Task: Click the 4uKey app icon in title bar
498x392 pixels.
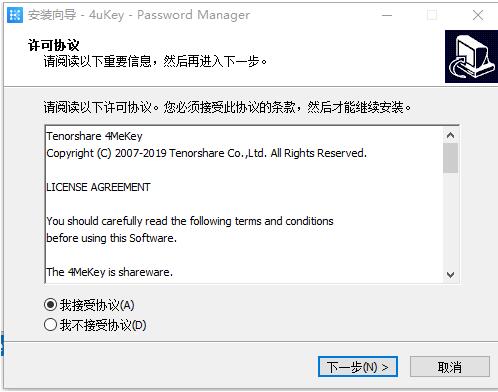Action: (15, 15)
